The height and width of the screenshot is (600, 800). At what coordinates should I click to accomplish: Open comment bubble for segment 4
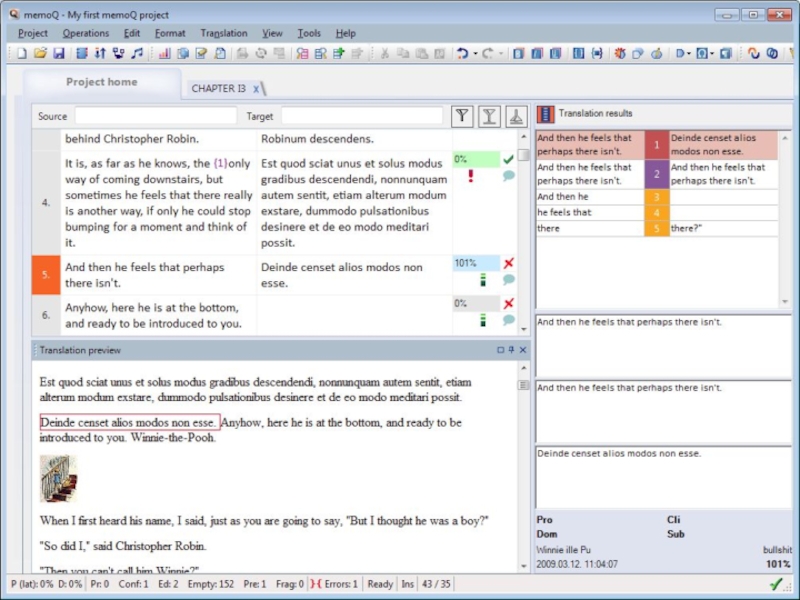tap(509, 176)
